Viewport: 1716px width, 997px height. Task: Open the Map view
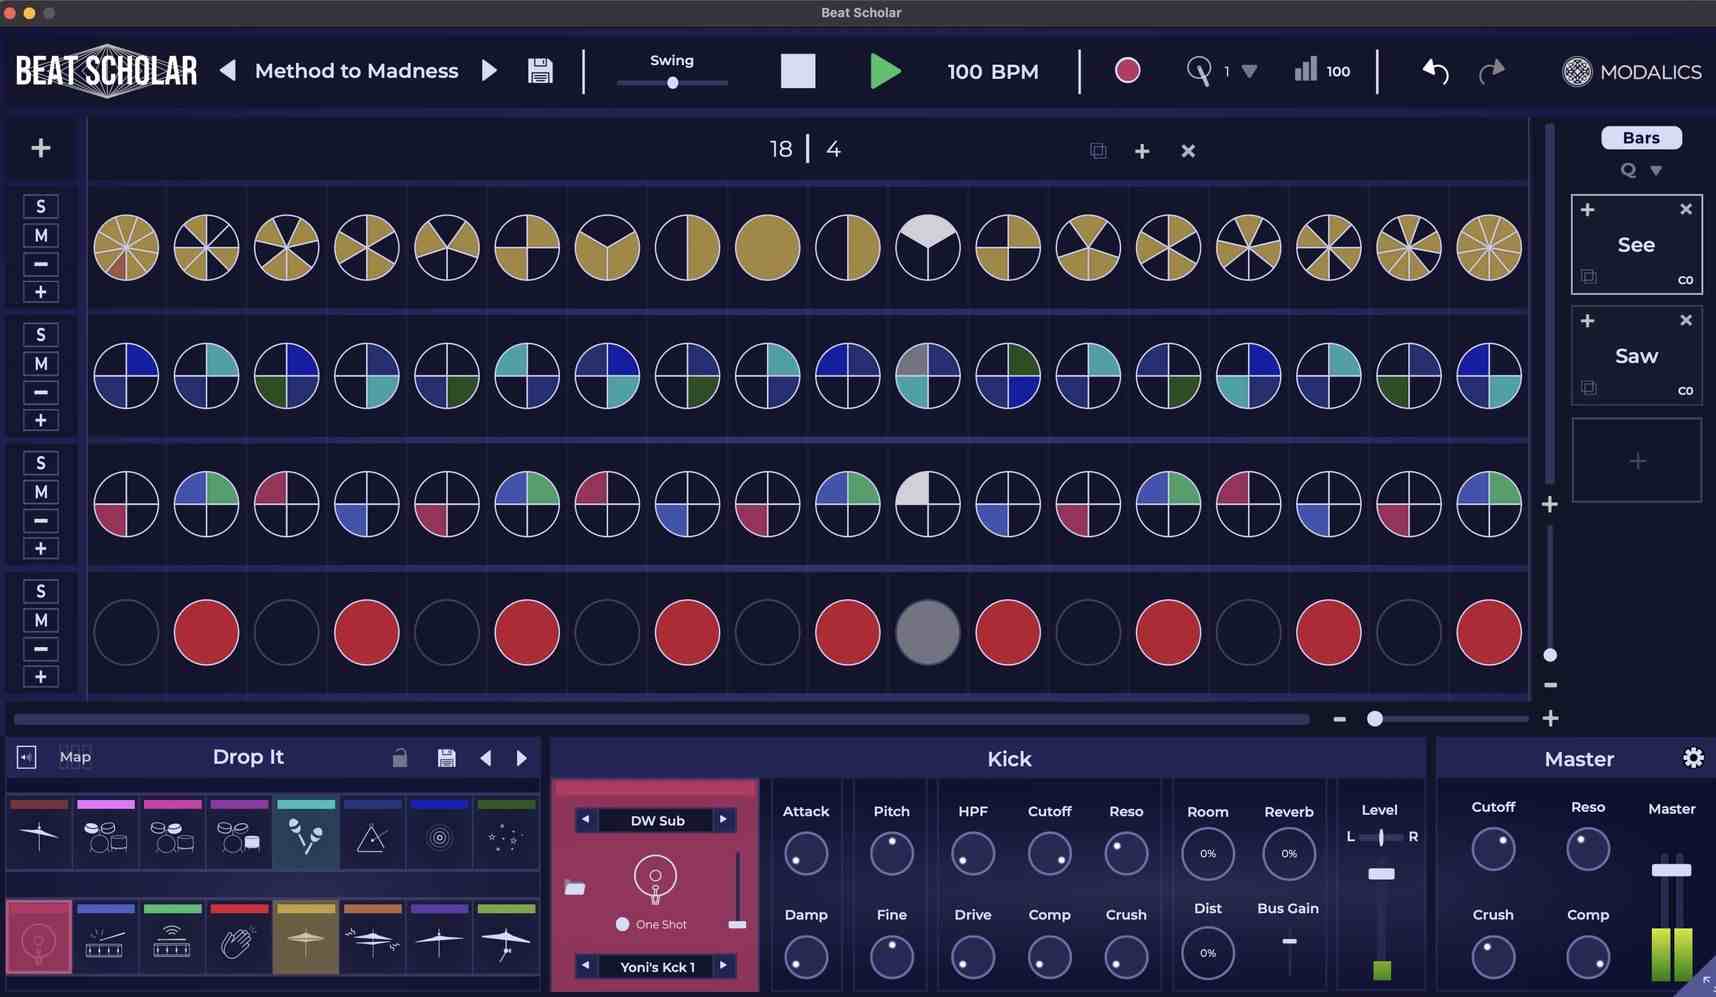click(75, 757)
